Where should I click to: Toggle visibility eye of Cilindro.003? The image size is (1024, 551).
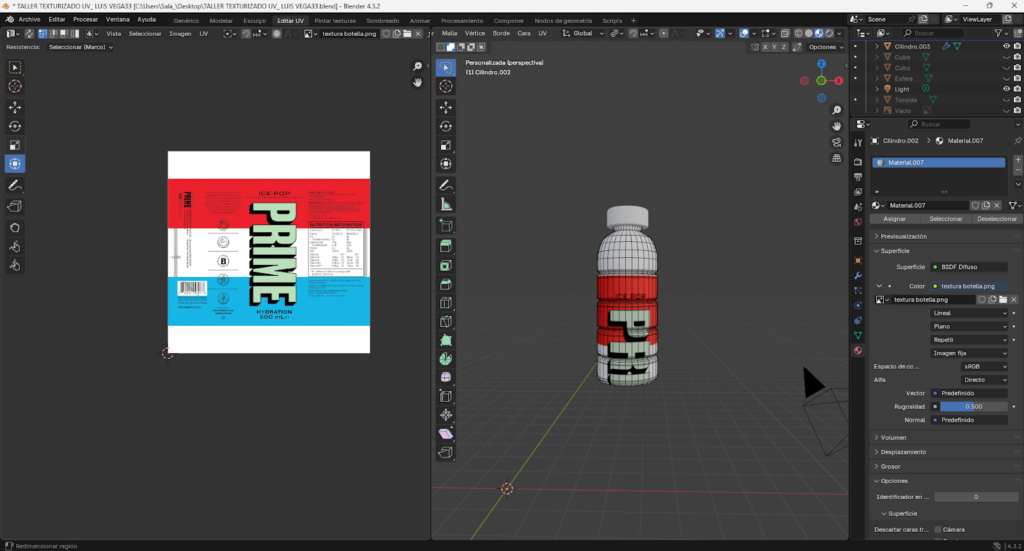1006,46
